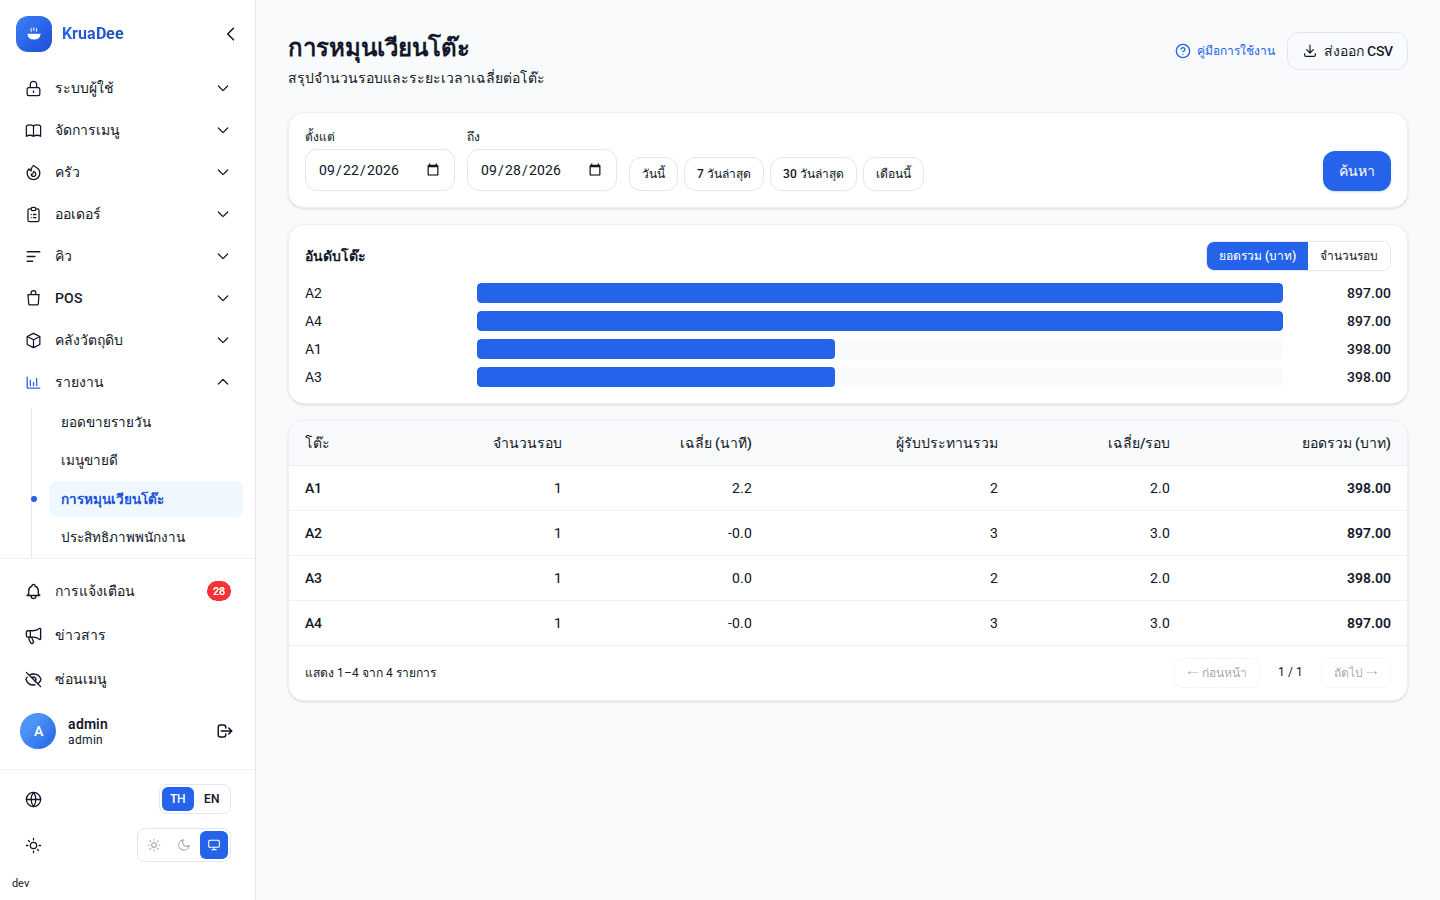Viewport: 1440px width, 900px height.
Task: Expand the ครัว section chevron
Action: click(223, 172)
